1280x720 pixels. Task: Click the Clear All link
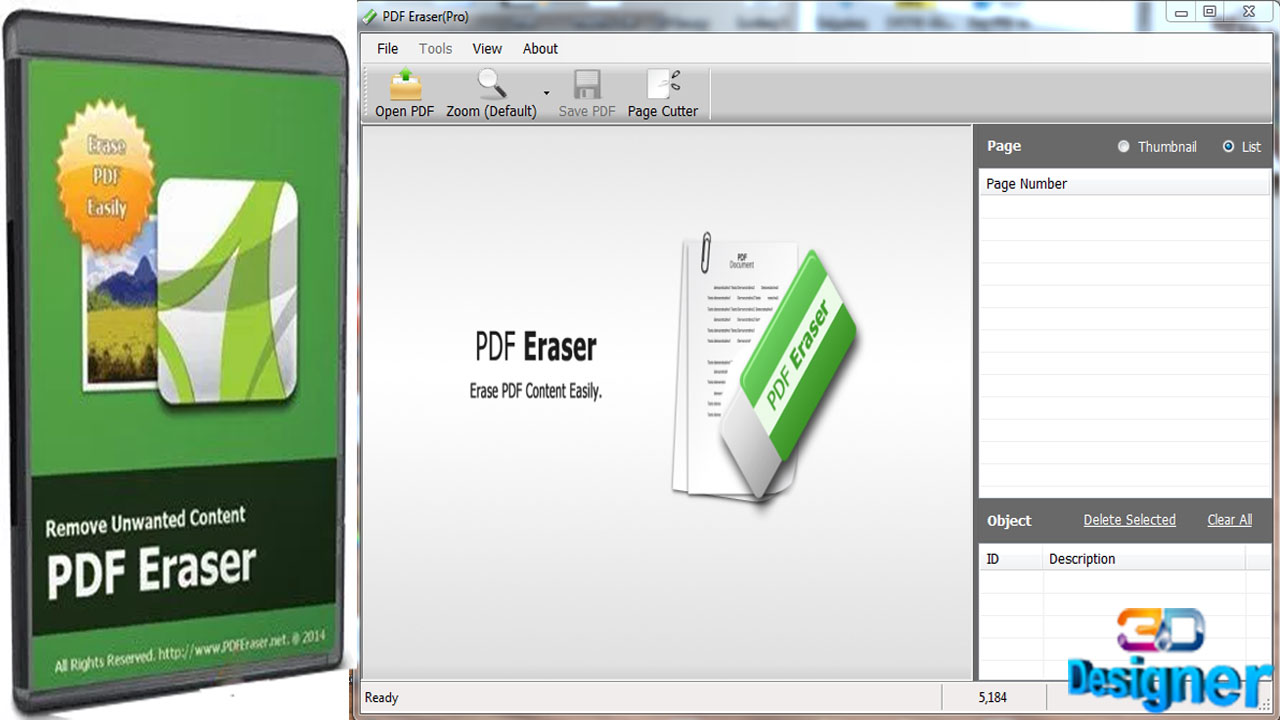click(1230, 520)
